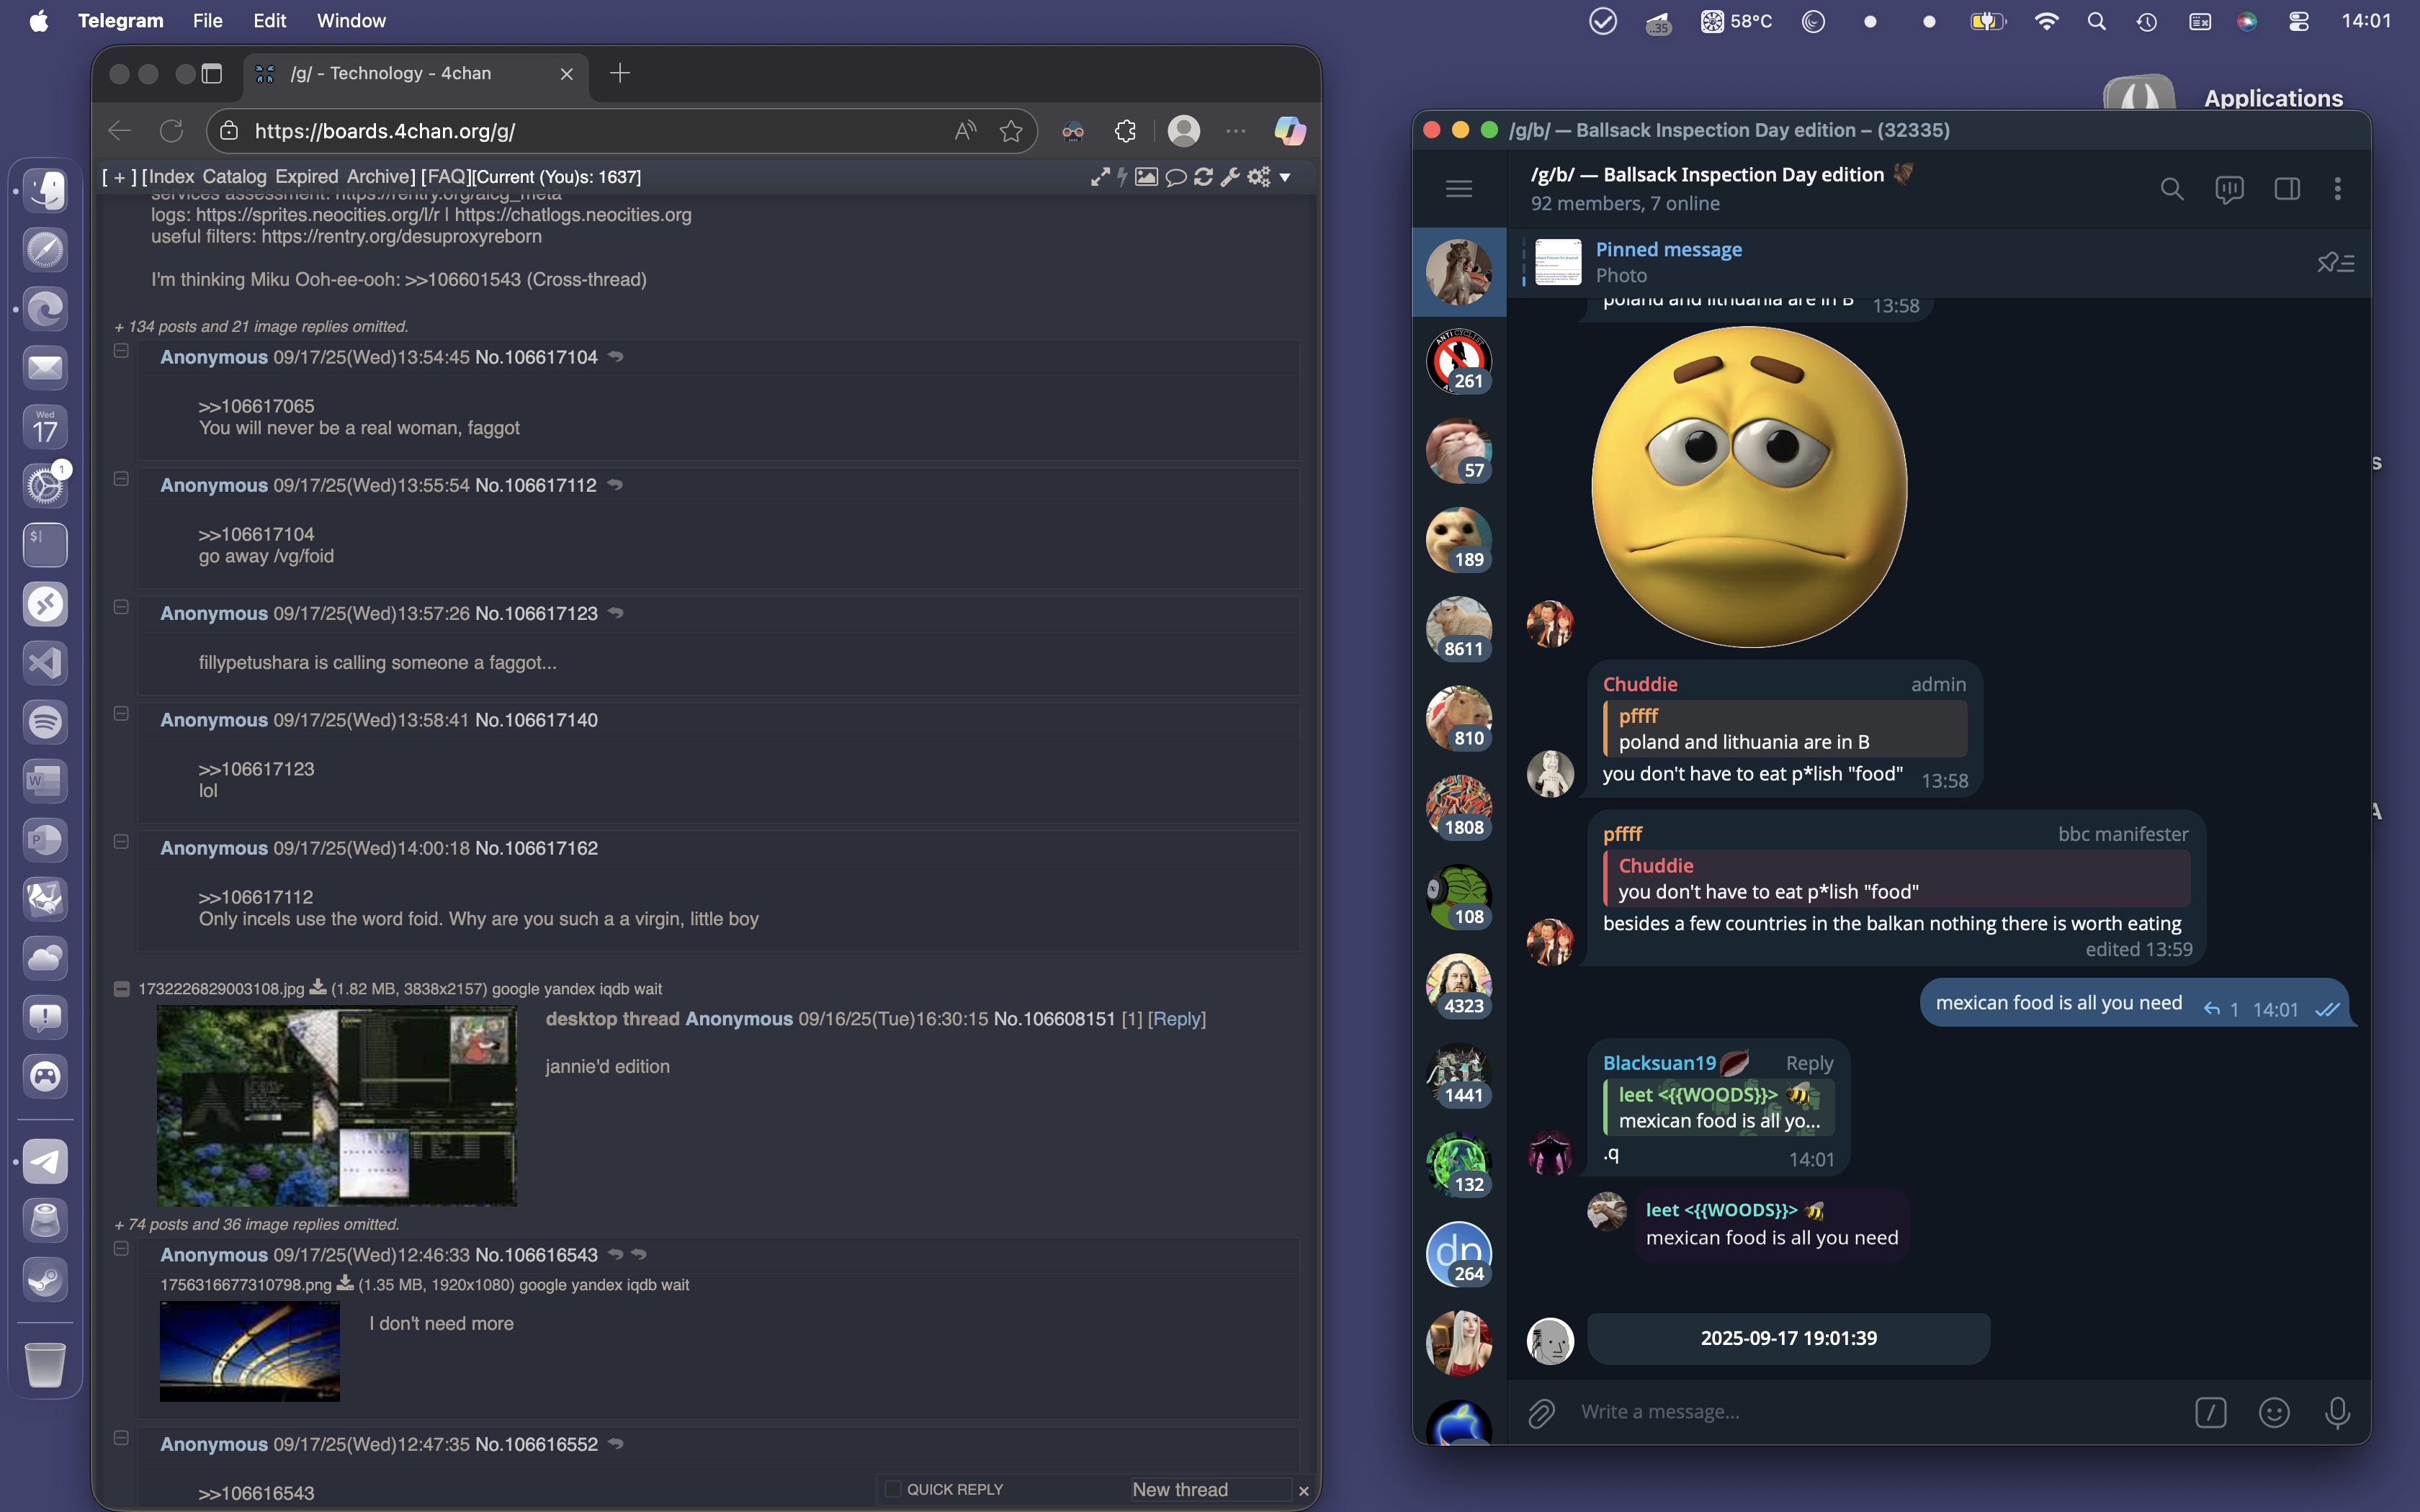
Task: Attach a file with the paperclip icon
Action: click(1541, 1412)
